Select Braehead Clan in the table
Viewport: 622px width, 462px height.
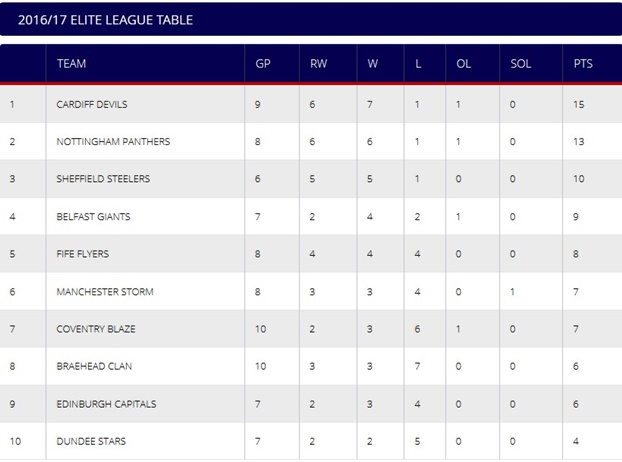(94, 366)
